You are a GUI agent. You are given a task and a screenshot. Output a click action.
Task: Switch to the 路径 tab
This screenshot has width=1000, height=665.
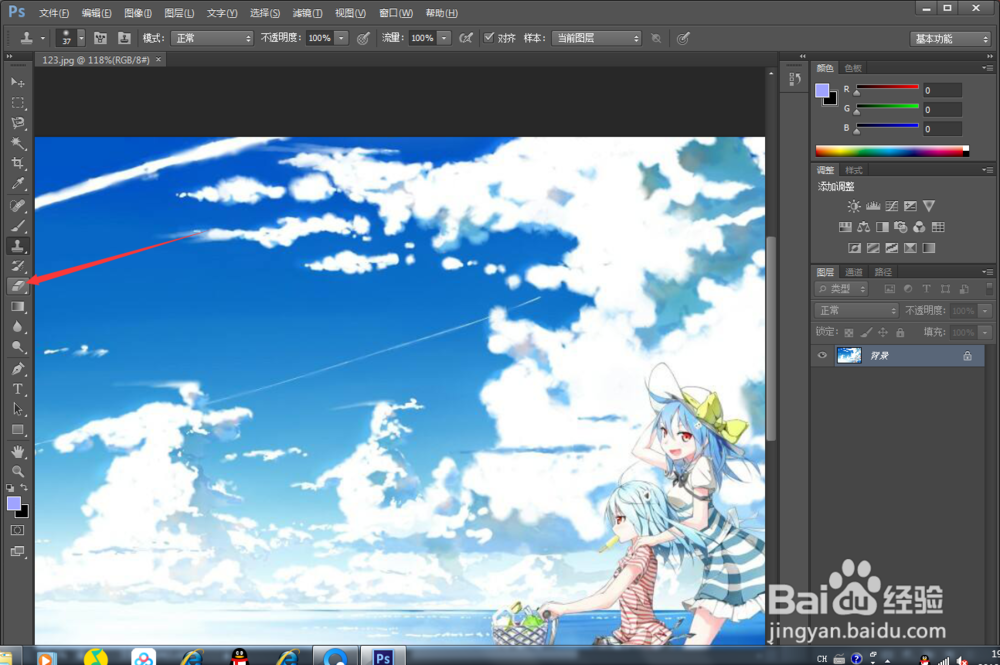pyautogui.click(x=883, y=272)
